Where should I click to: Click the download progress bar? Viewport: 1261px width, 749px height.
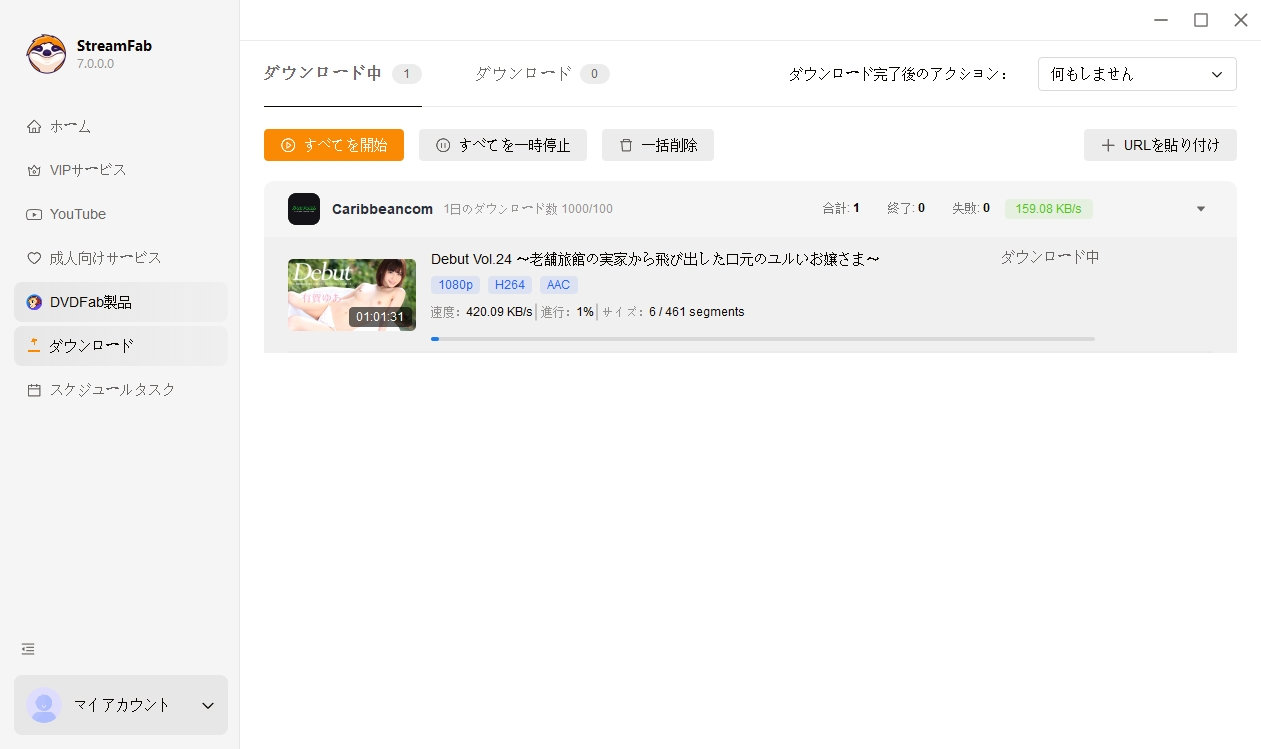(x=762, y=339)
